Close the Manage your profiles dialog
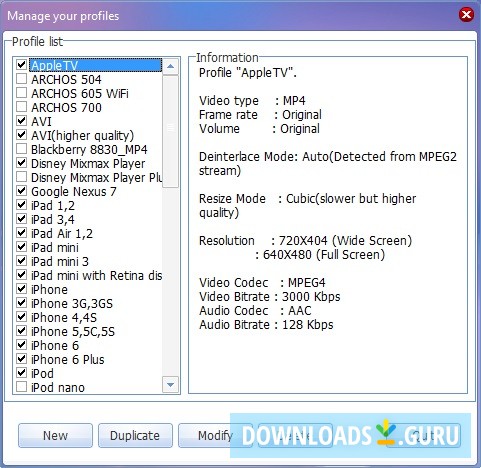Viewport: 481px width, 468px height. pos(466,15)
